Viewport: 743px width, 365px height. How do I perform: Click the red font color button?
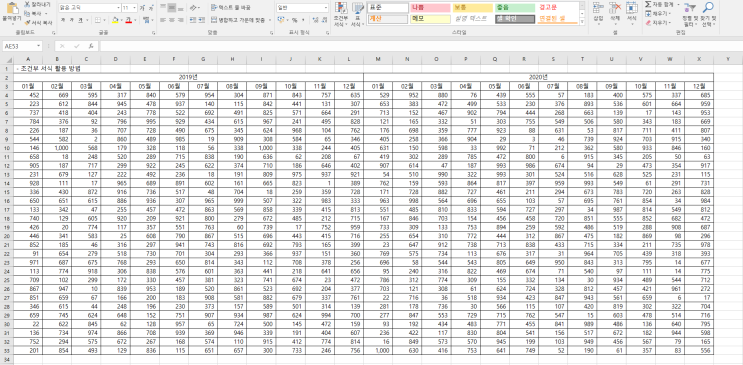click(128, 20)
